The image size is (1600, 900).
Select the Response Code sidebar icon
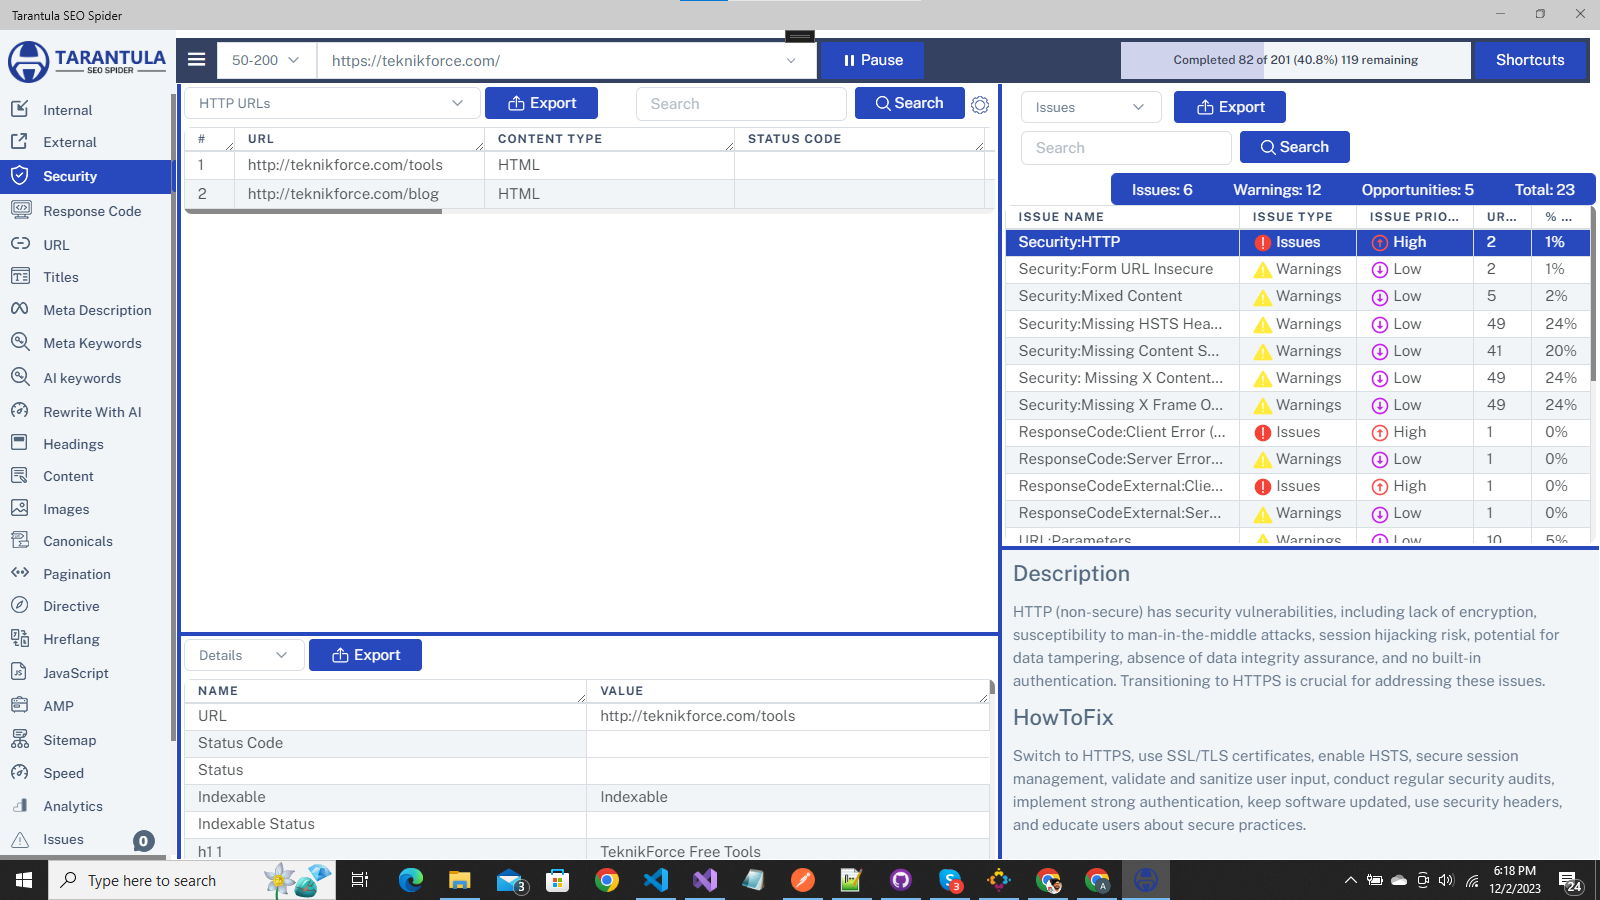pos(20,210)
